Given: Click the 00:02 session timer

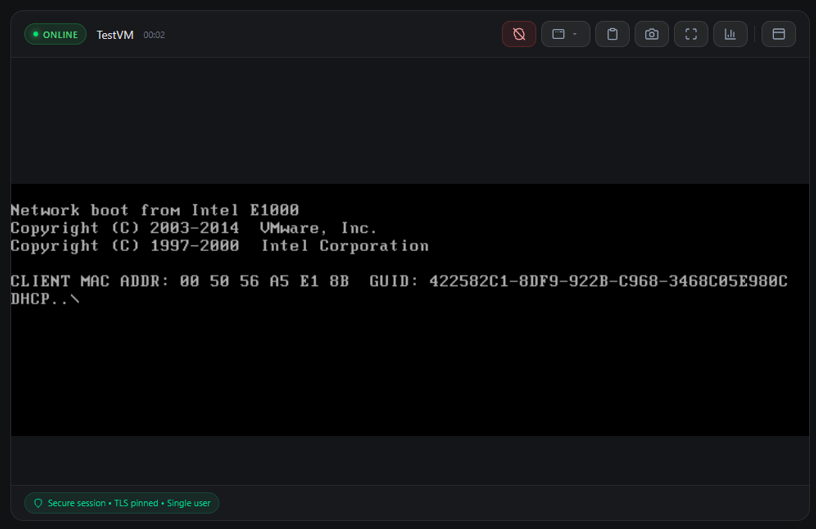Looking at the screenshot, I should tap(154, 35).
